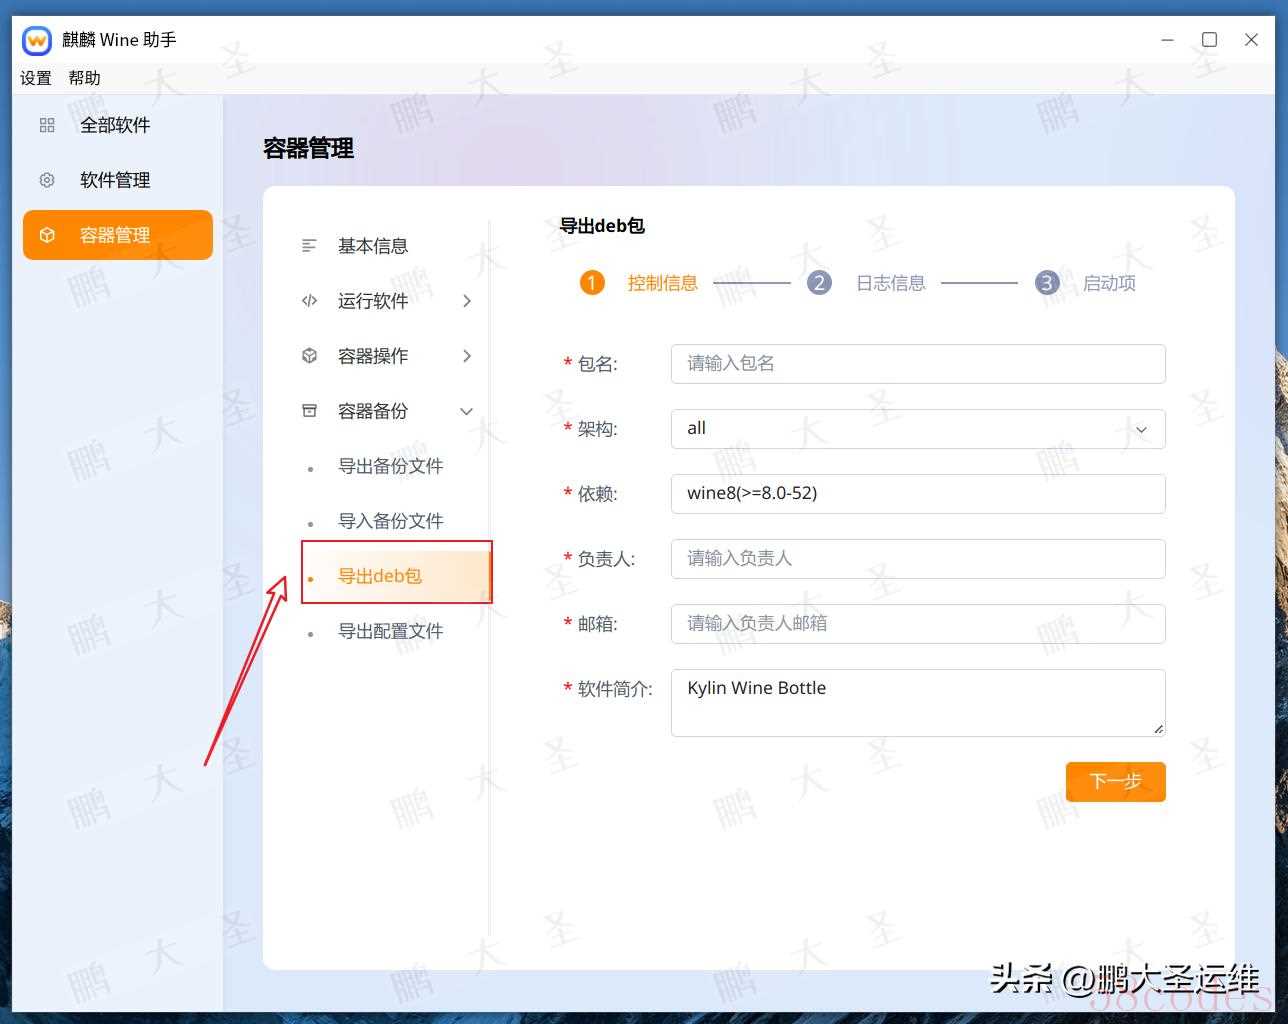Click the 全部软件 grid icon
This screenshot has height=1024, width=1288.
(47, 125)
